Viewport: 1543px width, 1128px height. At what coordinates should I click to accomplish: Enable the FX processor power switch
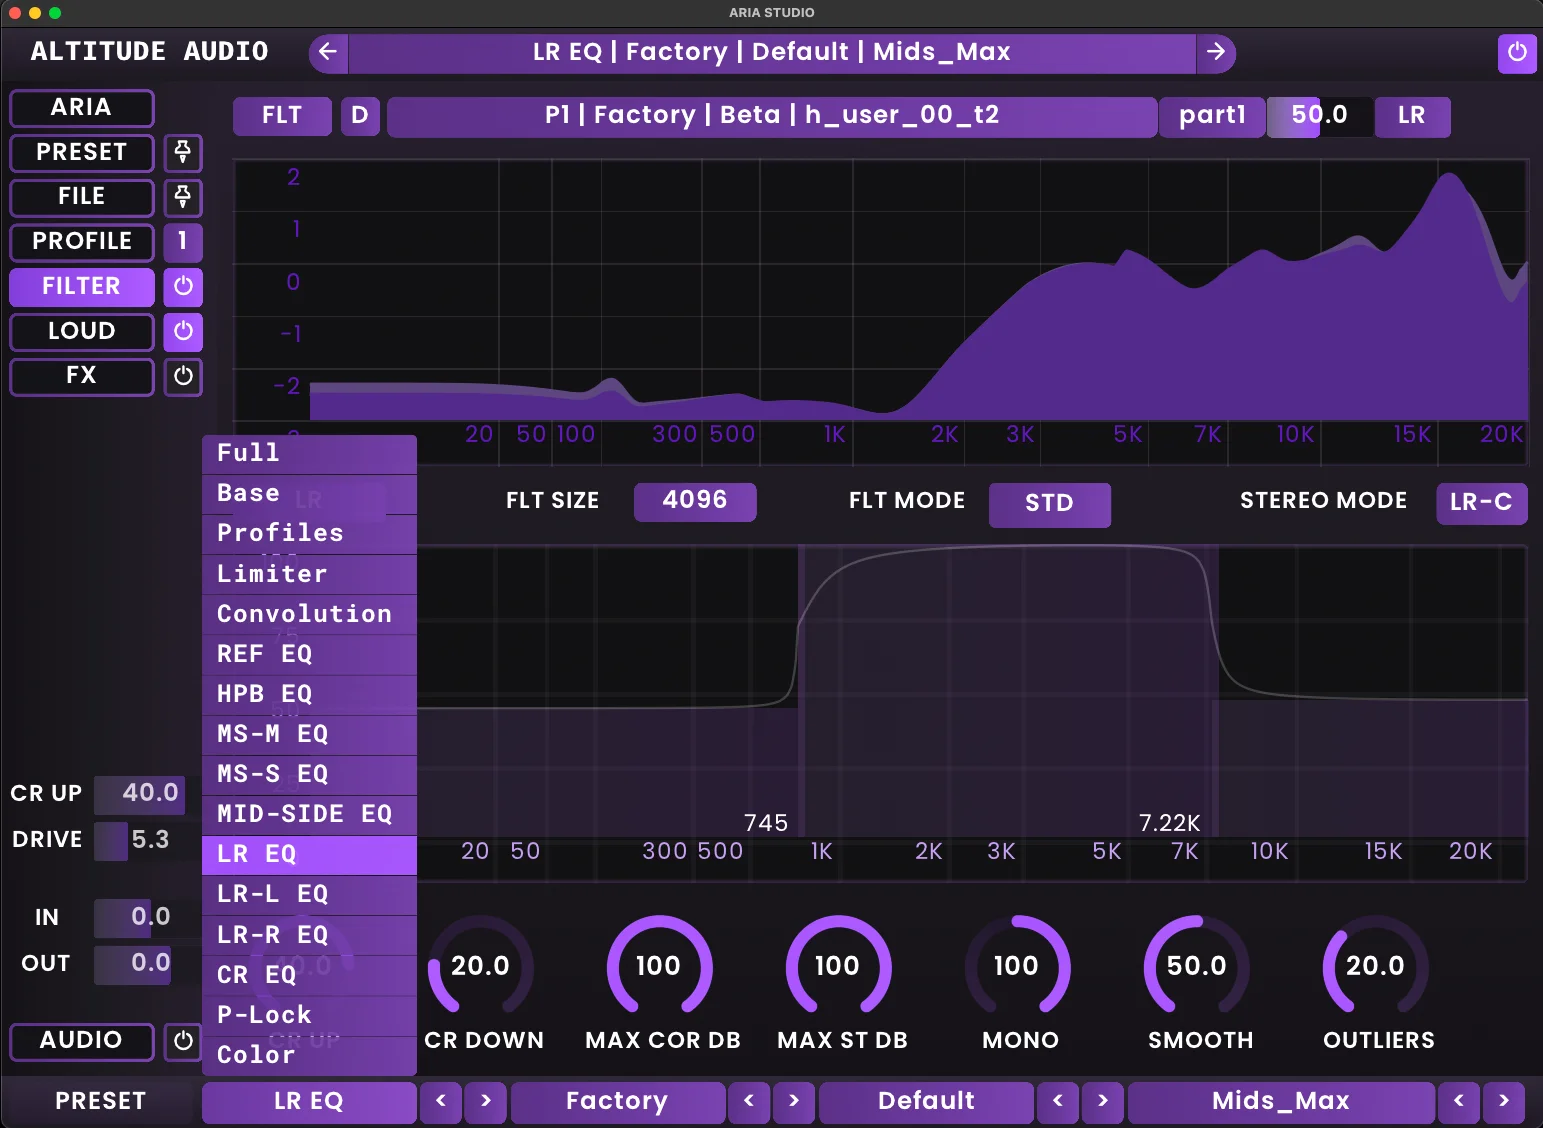(x=183, y=377)
